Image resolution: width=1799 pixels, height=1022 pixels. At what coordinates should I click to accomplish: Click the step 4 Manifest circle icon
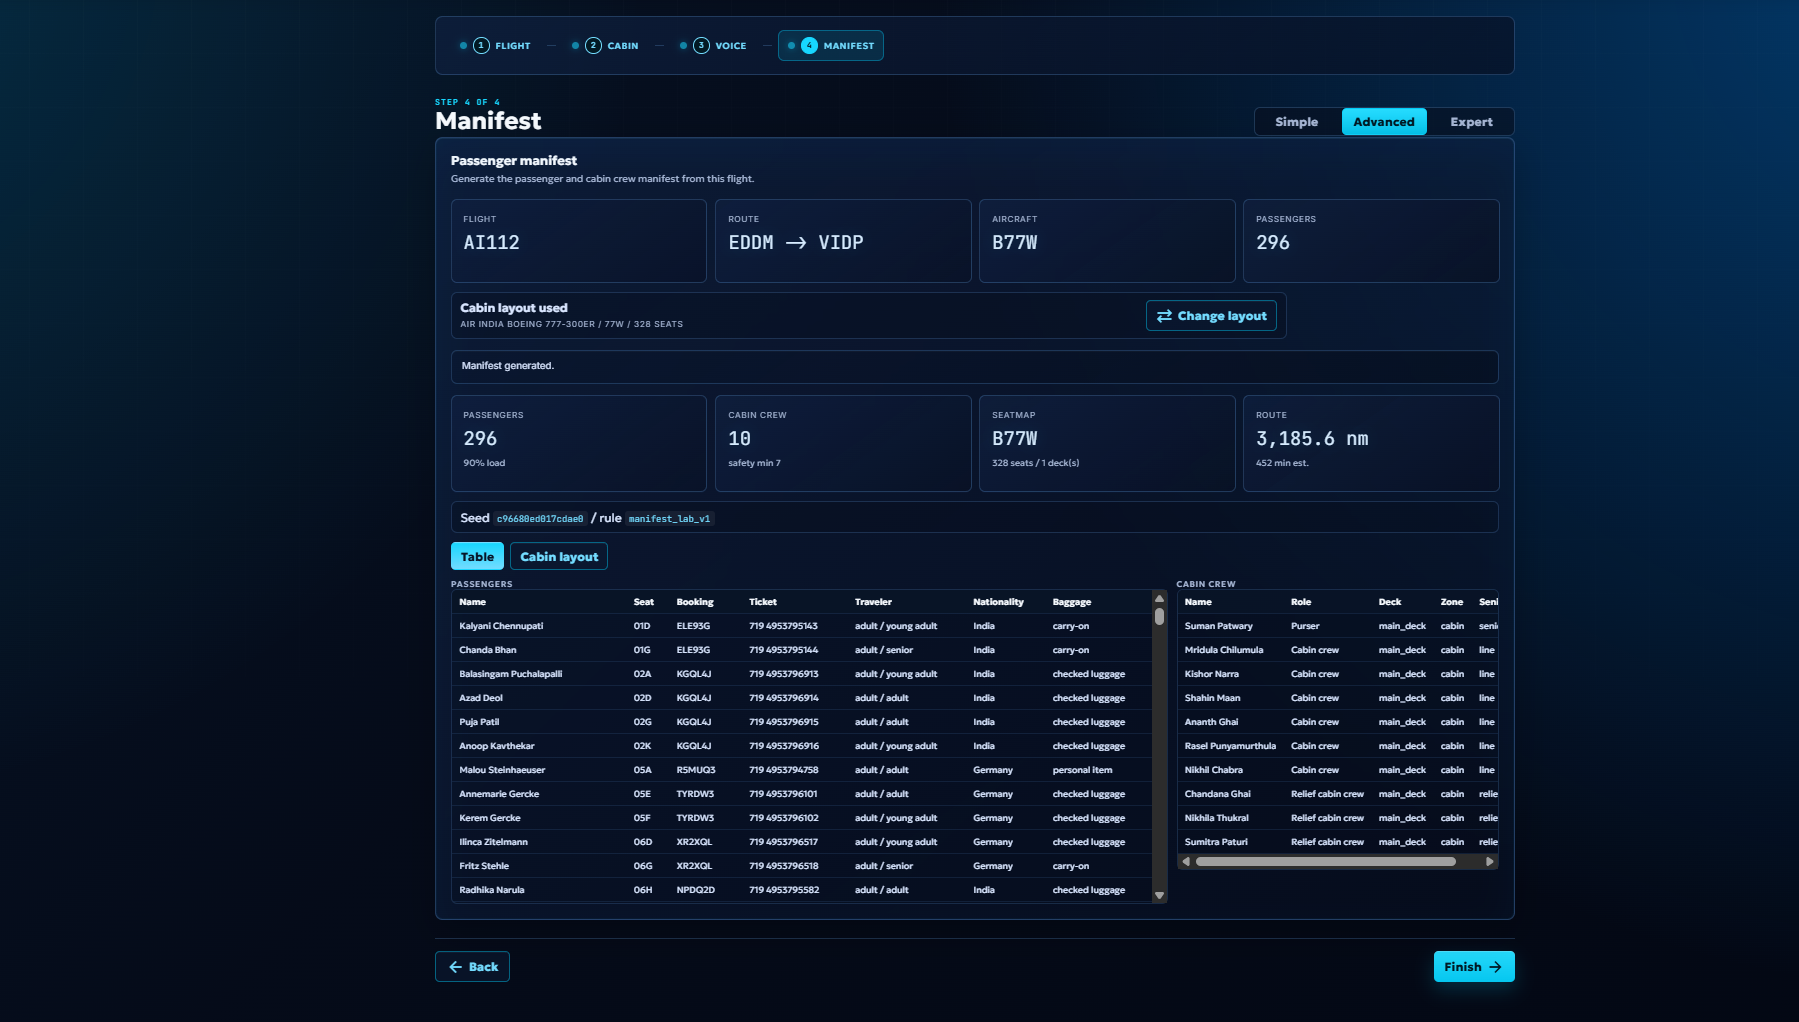tap(809, 46)
